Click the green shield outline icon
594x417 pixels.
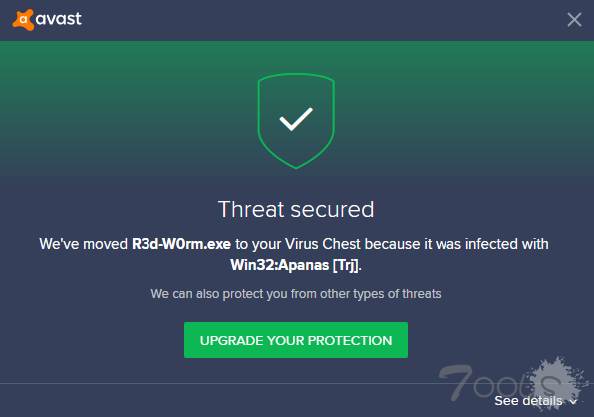296,121
